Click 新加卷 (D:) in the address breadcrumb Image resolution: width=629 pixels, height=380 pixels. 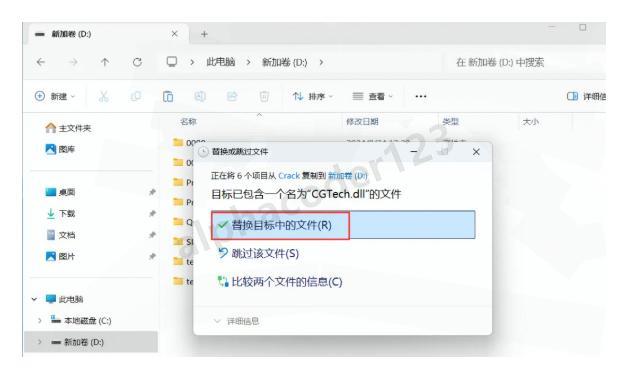click(x=284, y=62)
